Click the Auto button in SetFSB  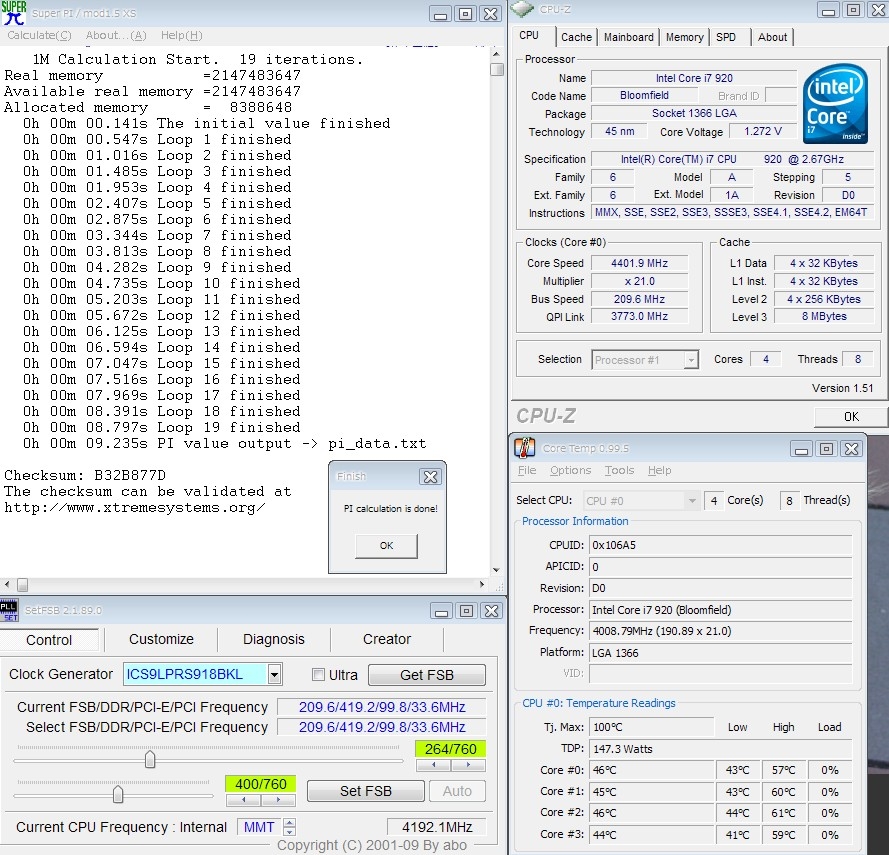click(457, 791)
